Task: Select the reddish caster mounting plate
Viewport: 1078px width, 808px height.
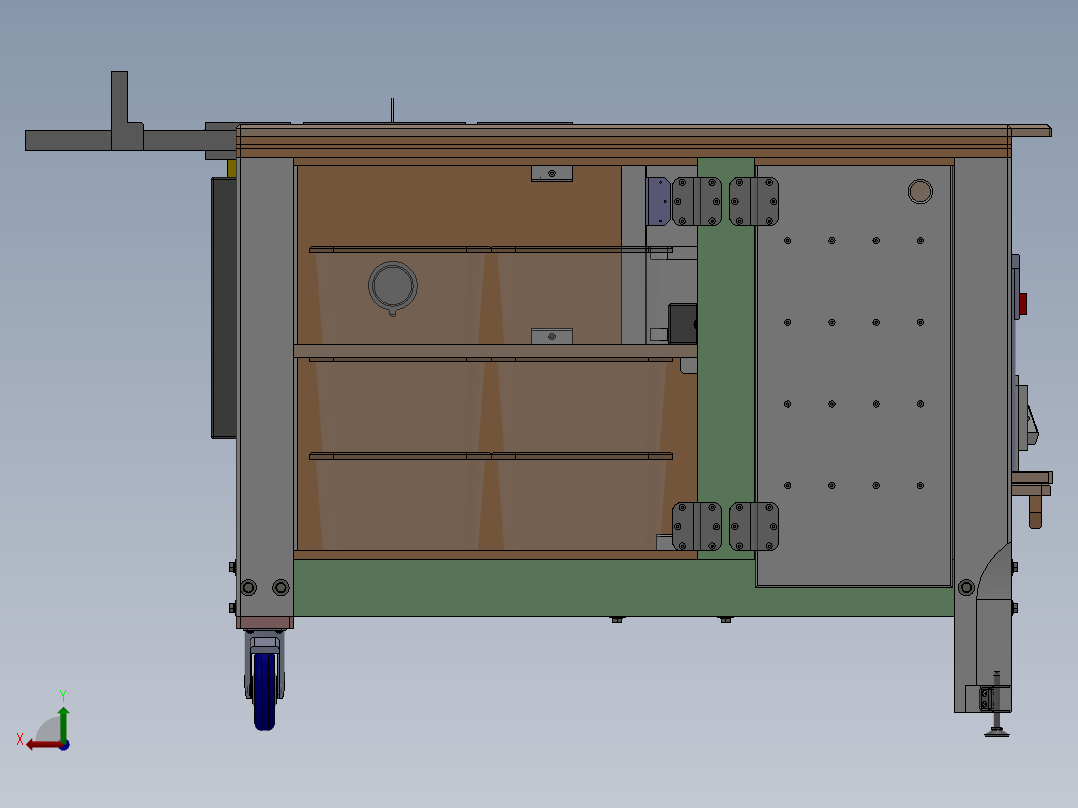Action: [x=265, y=623]
